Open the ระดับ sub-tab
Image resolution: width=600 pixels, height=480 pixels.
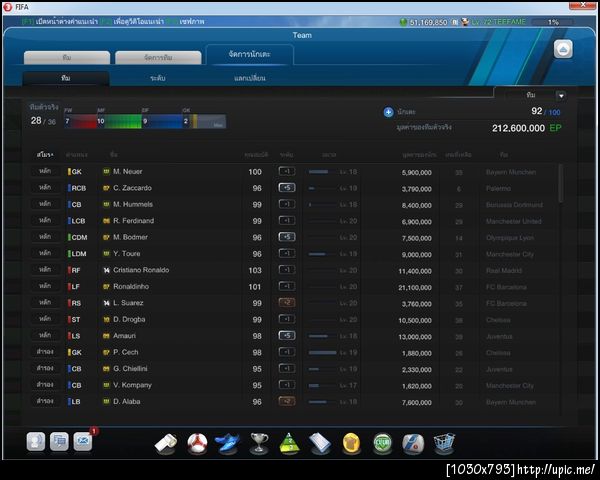(158, 78)
